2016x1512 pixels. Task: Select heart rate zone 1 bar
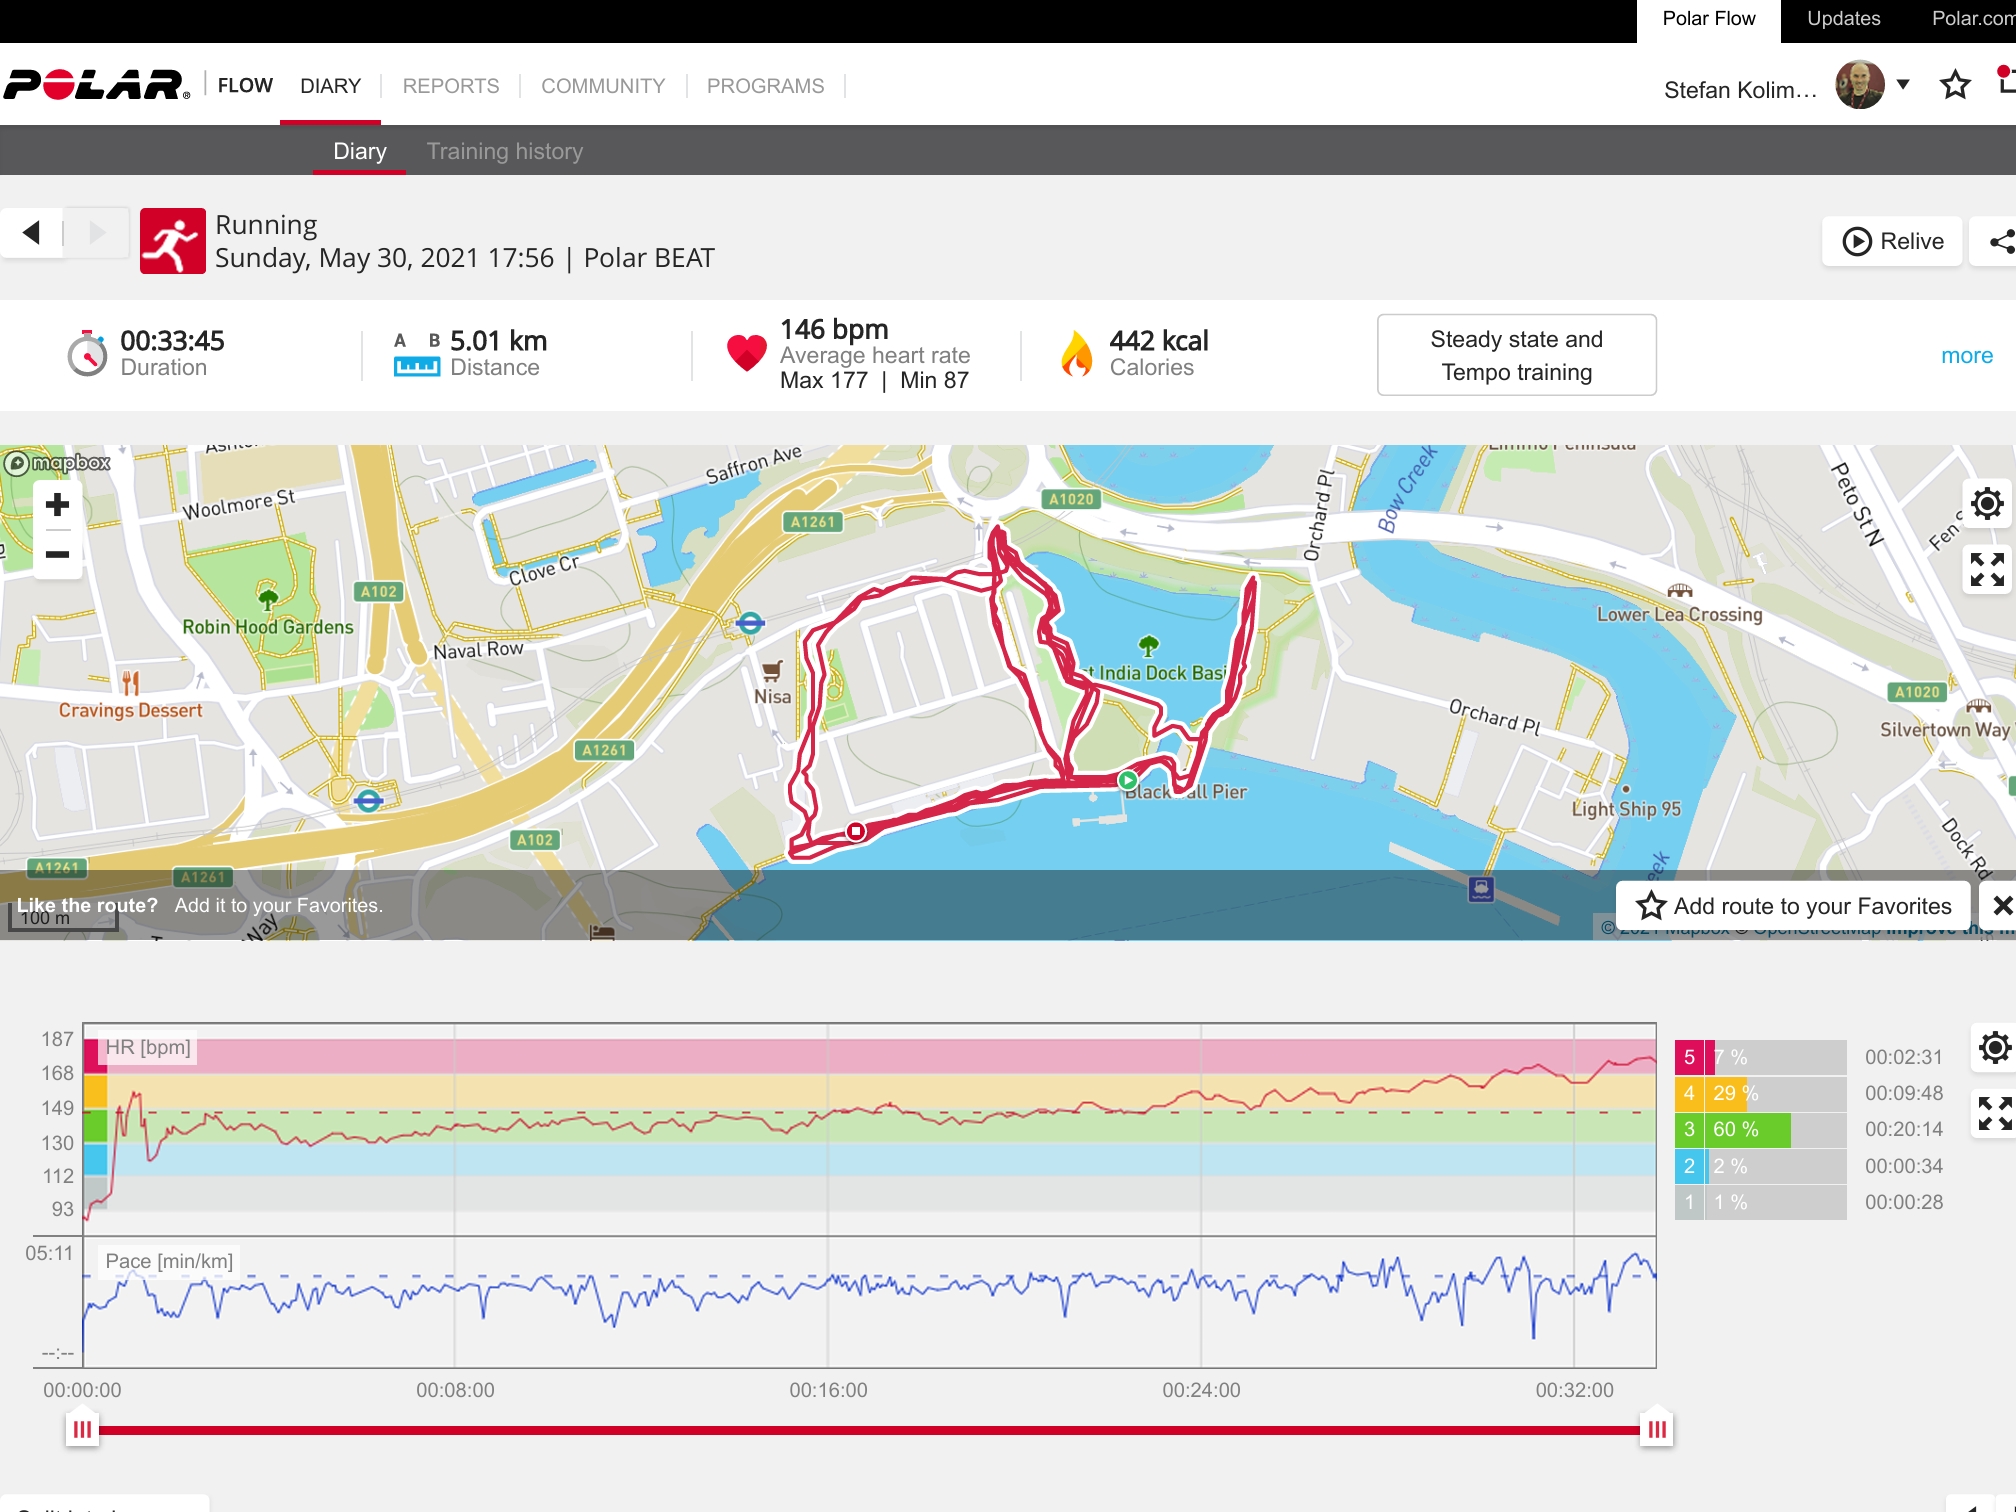(1761, 1202)
